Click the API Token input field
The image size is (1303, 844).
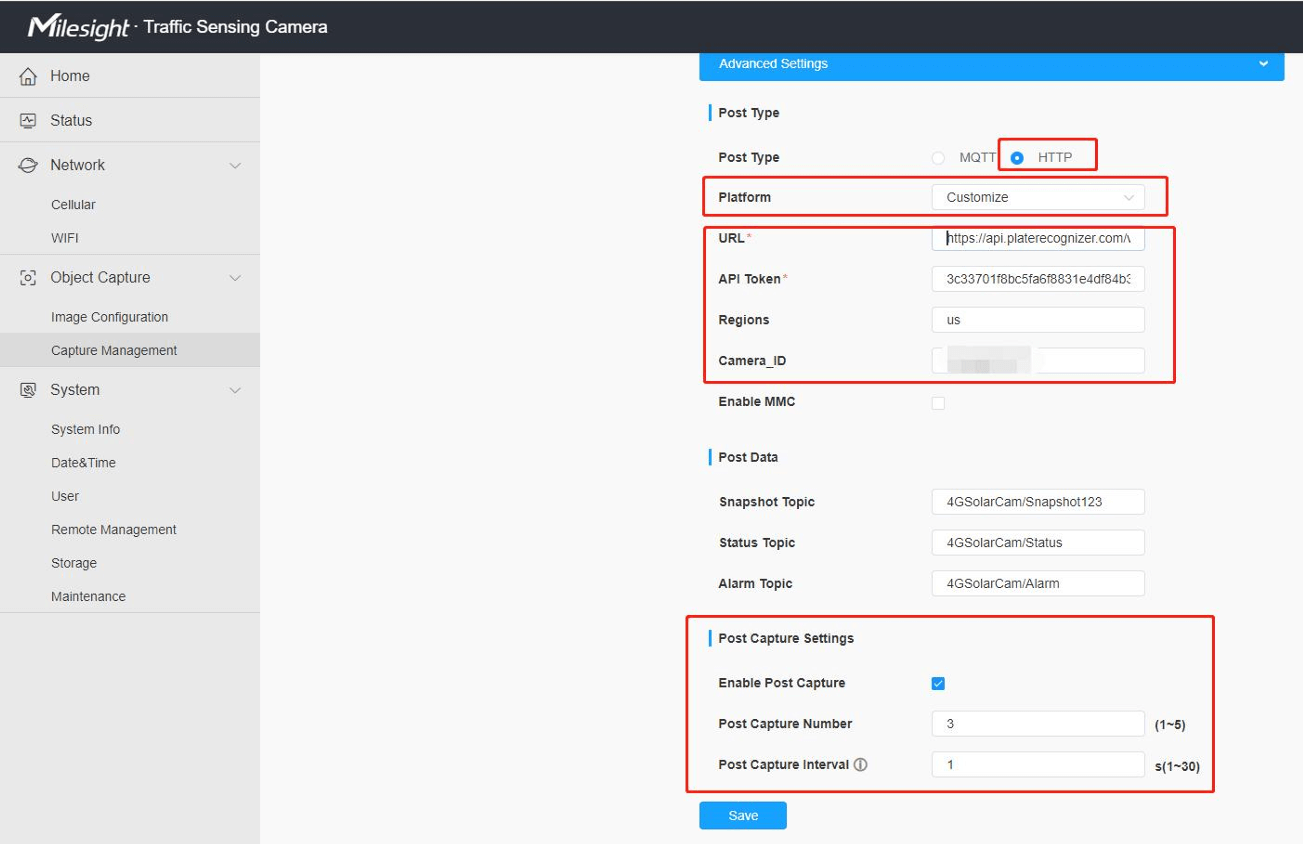[1037, 279]
